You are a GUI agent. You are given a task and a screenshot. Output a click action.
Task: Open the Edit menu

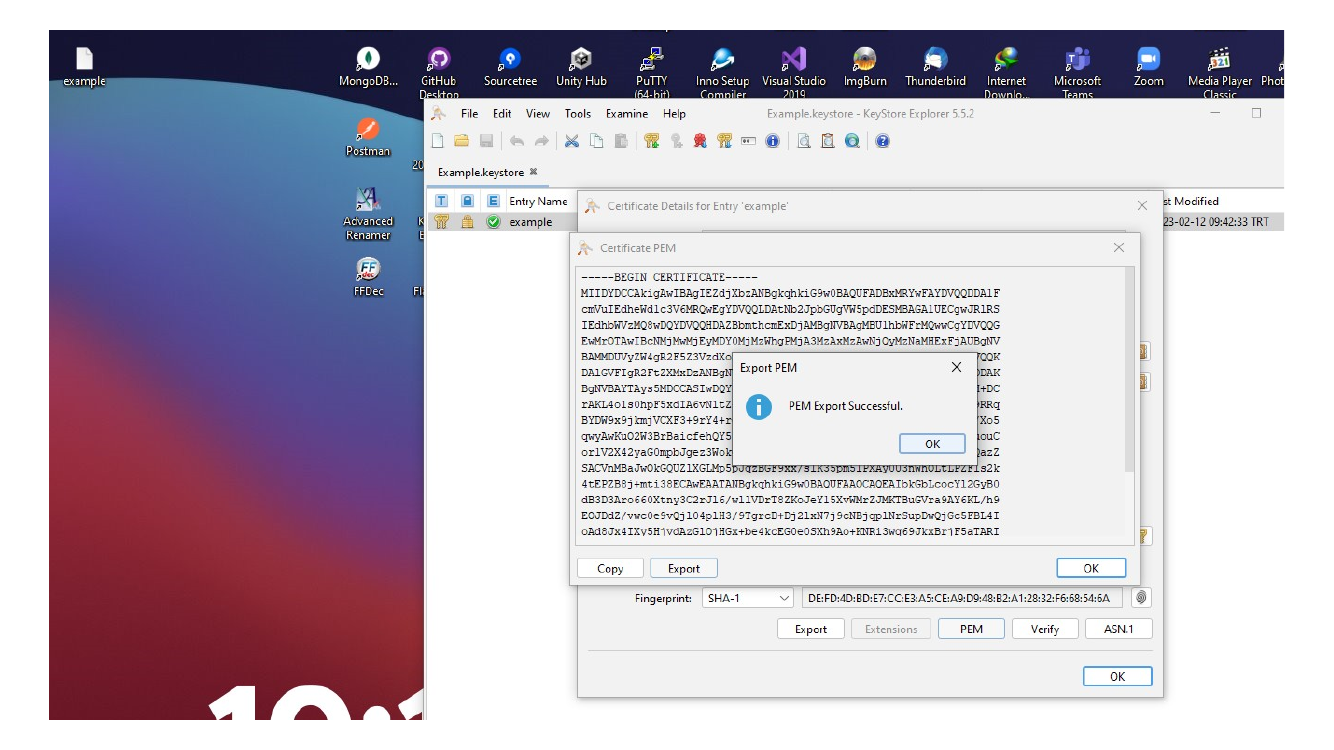click(502, 114)
